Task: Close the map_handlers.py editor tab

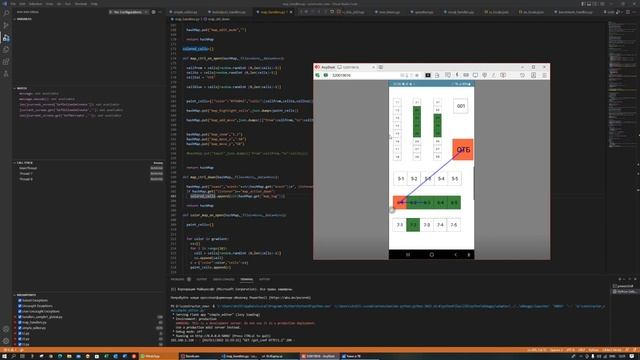Action: tap(291, 12)
